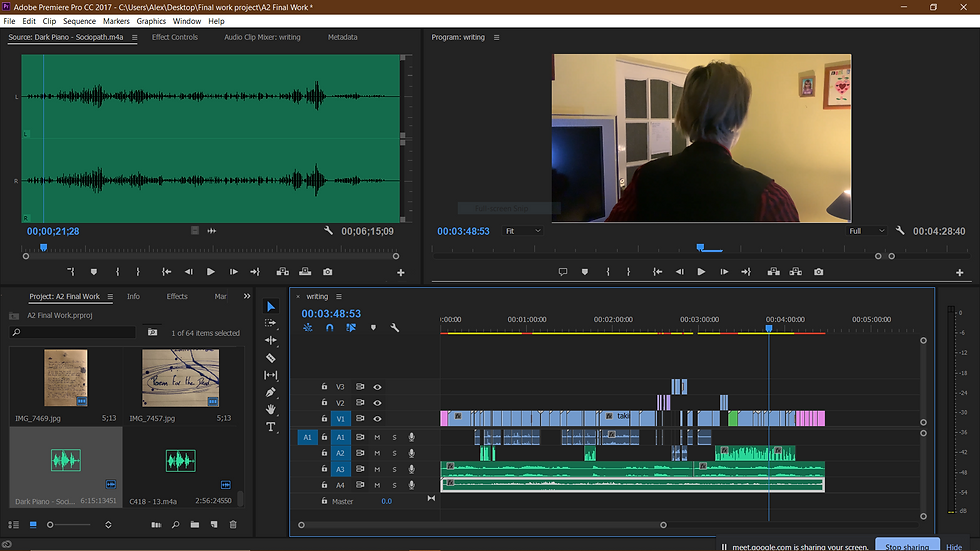Open writing sequence panel menu
The width and height of the screenshot is (980, 551).
point(339,297)
